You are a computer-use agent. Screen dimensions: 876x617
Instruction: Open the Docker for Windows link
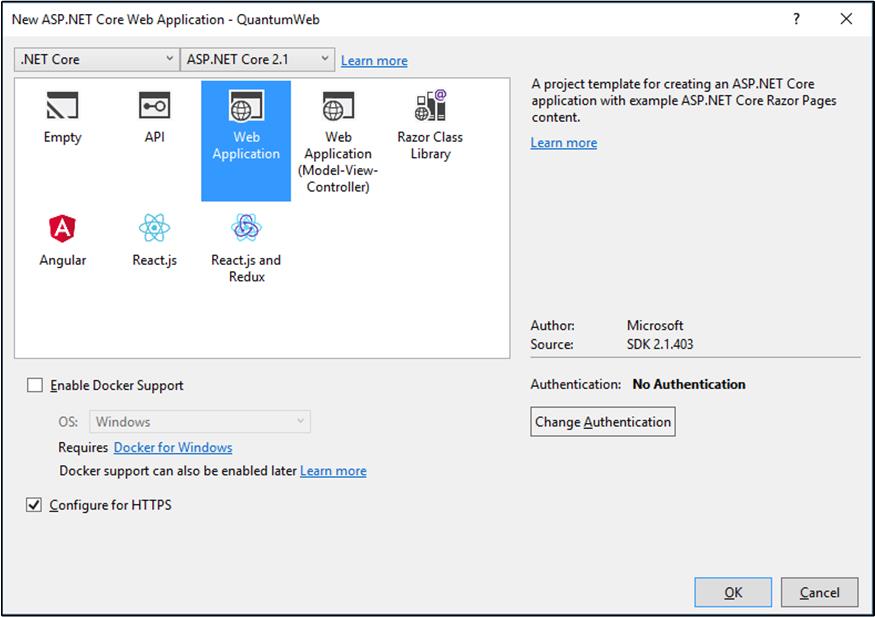pyautogui.click(x=173, y=448)
